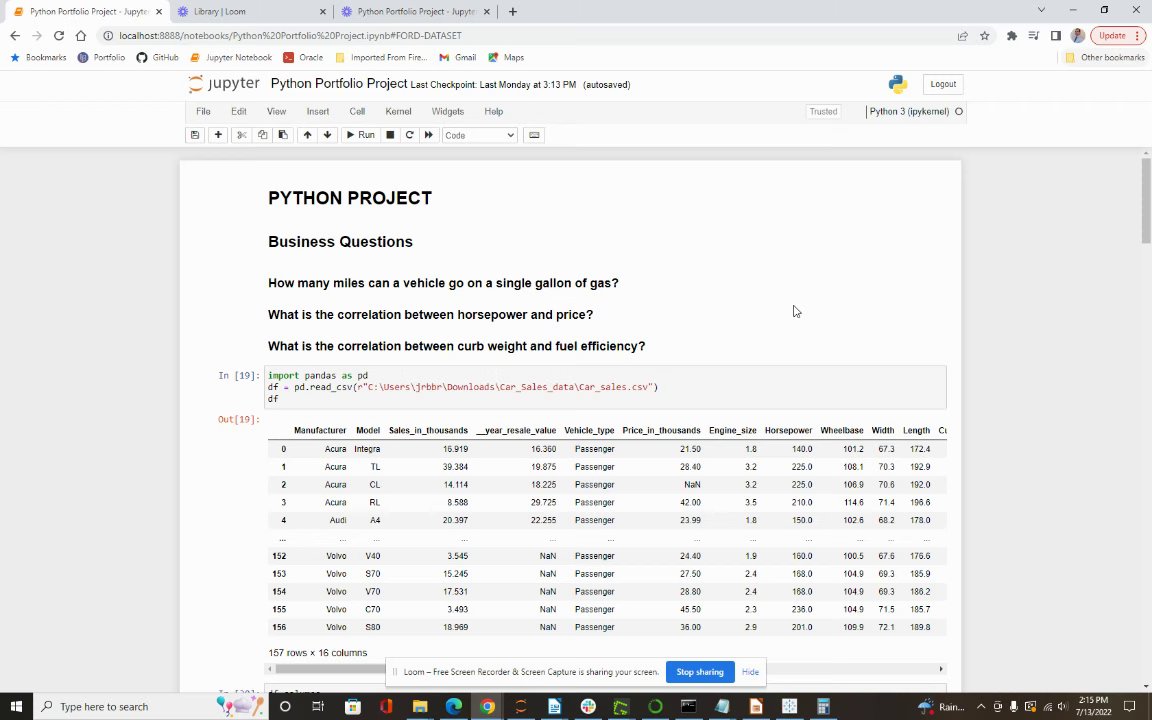Click the Manufacturer column header
1152x720 pixels.
(x=320, y=431)
